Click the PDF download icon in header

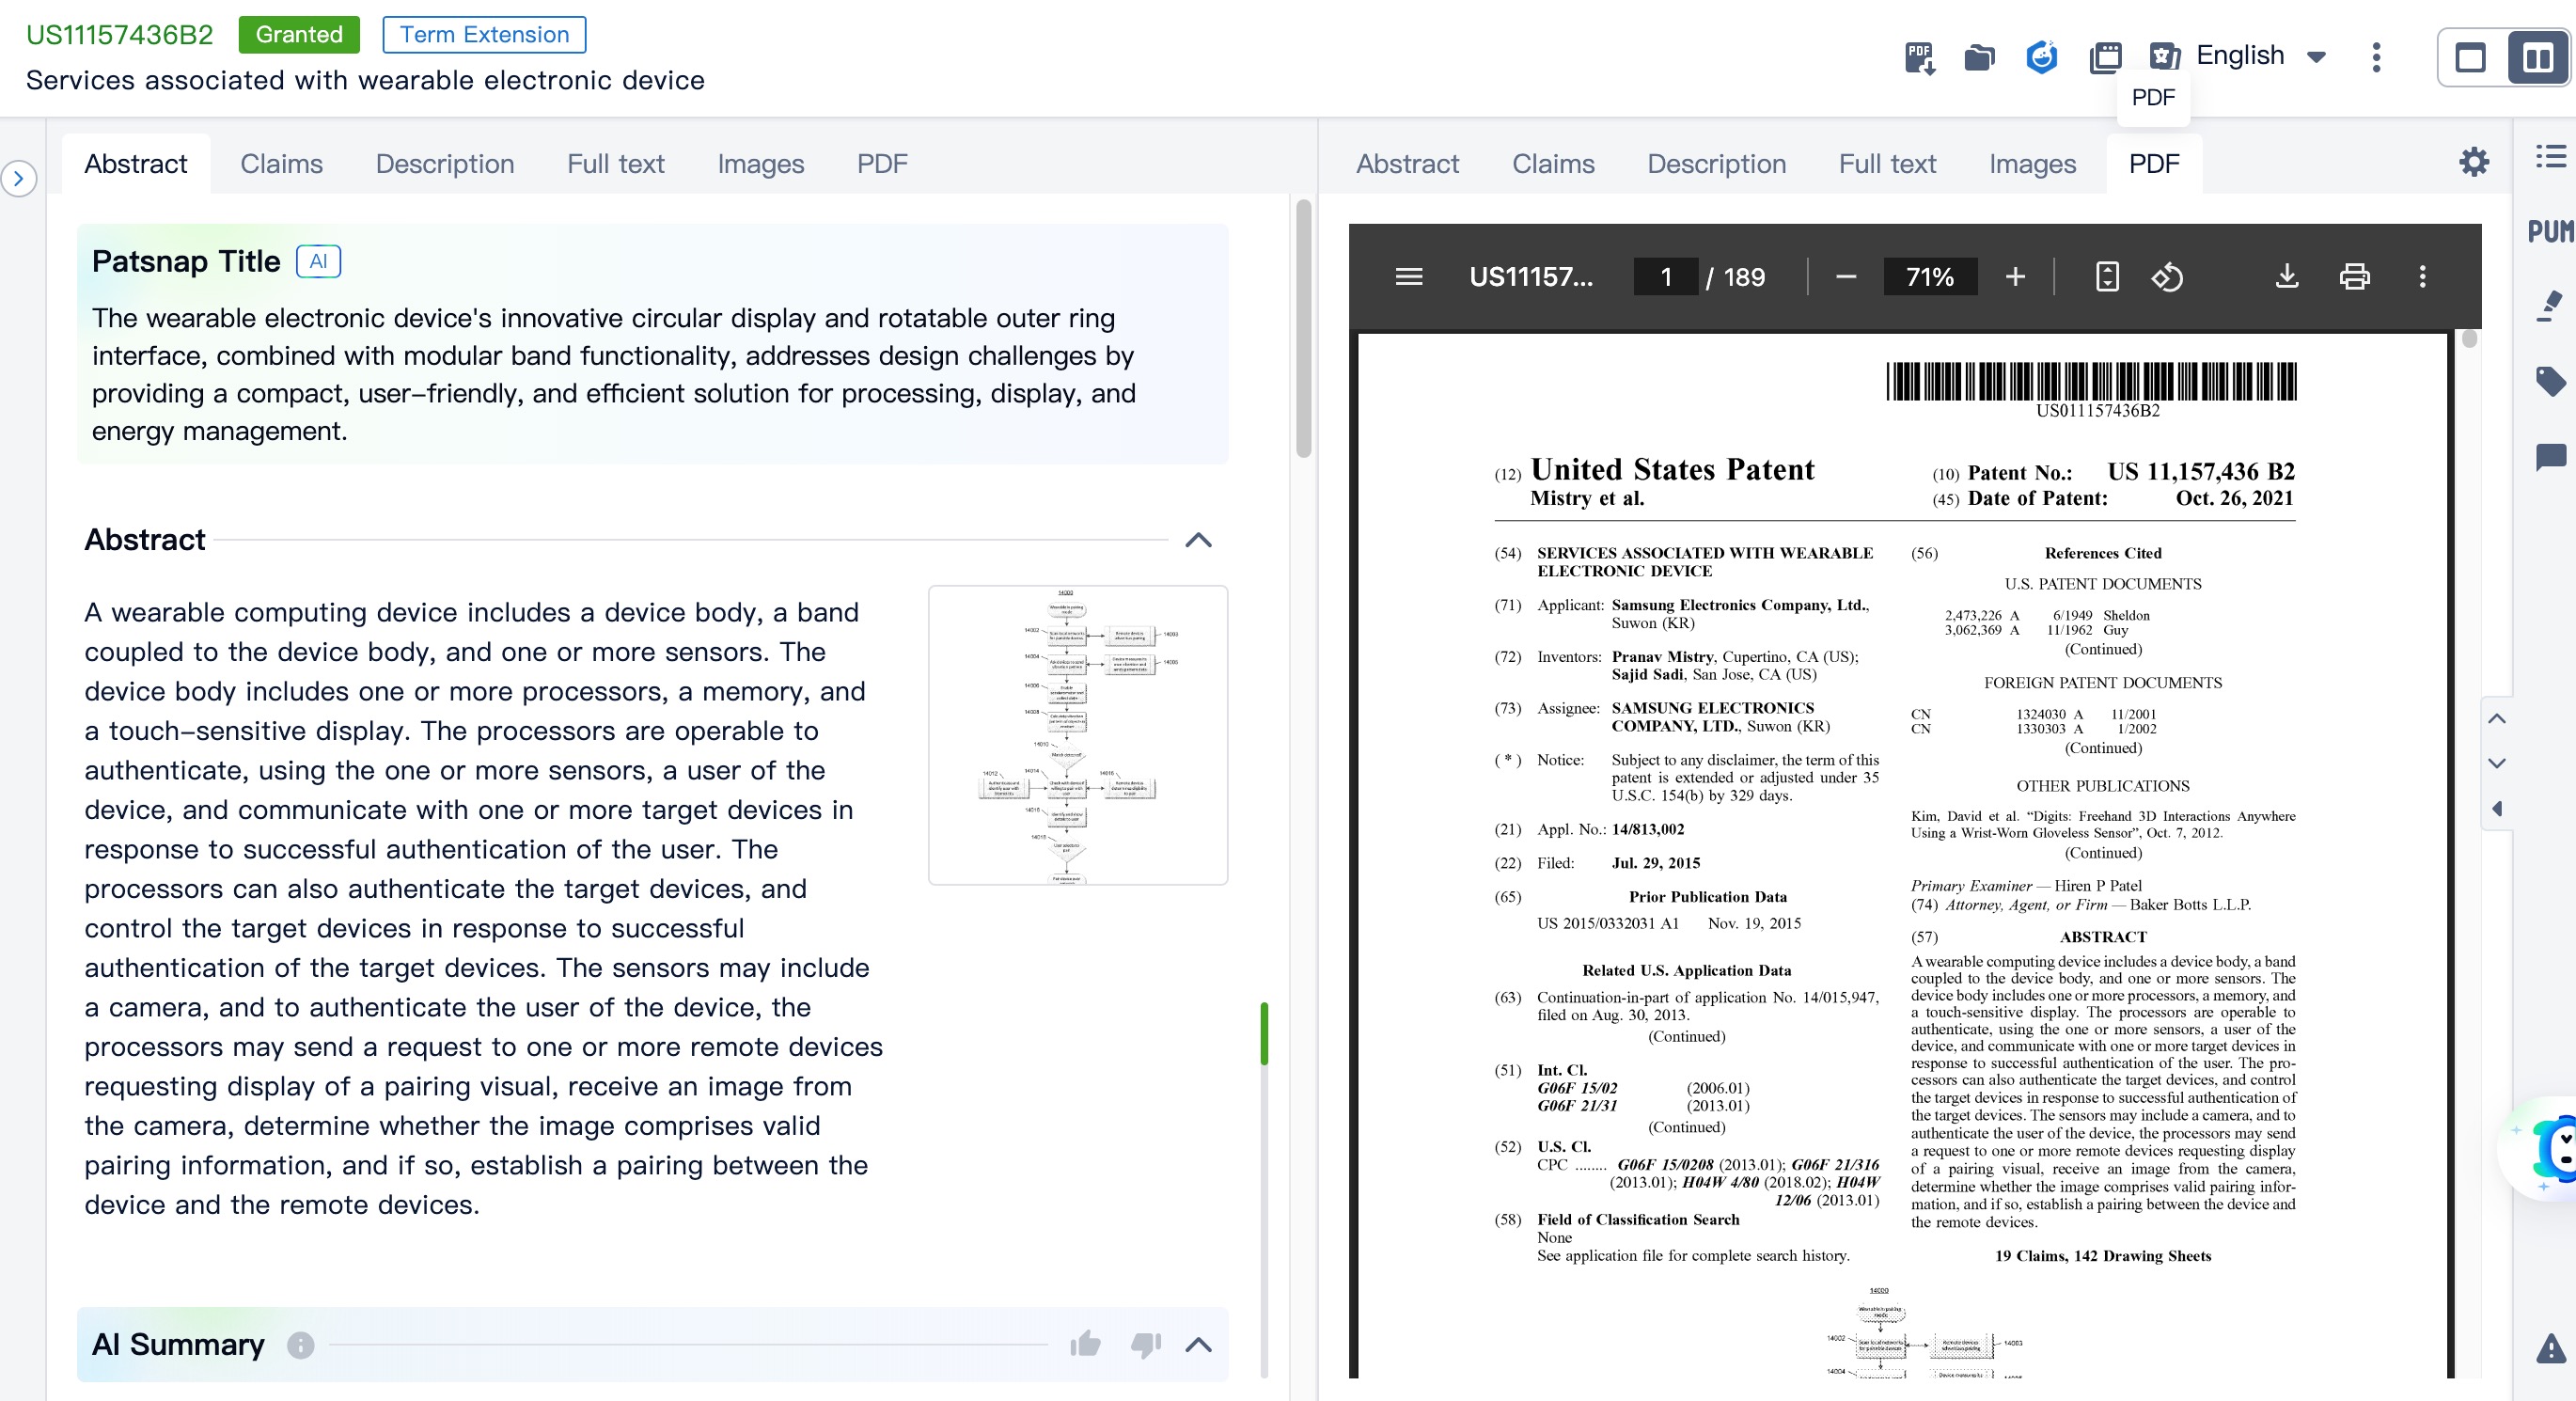1919,57
